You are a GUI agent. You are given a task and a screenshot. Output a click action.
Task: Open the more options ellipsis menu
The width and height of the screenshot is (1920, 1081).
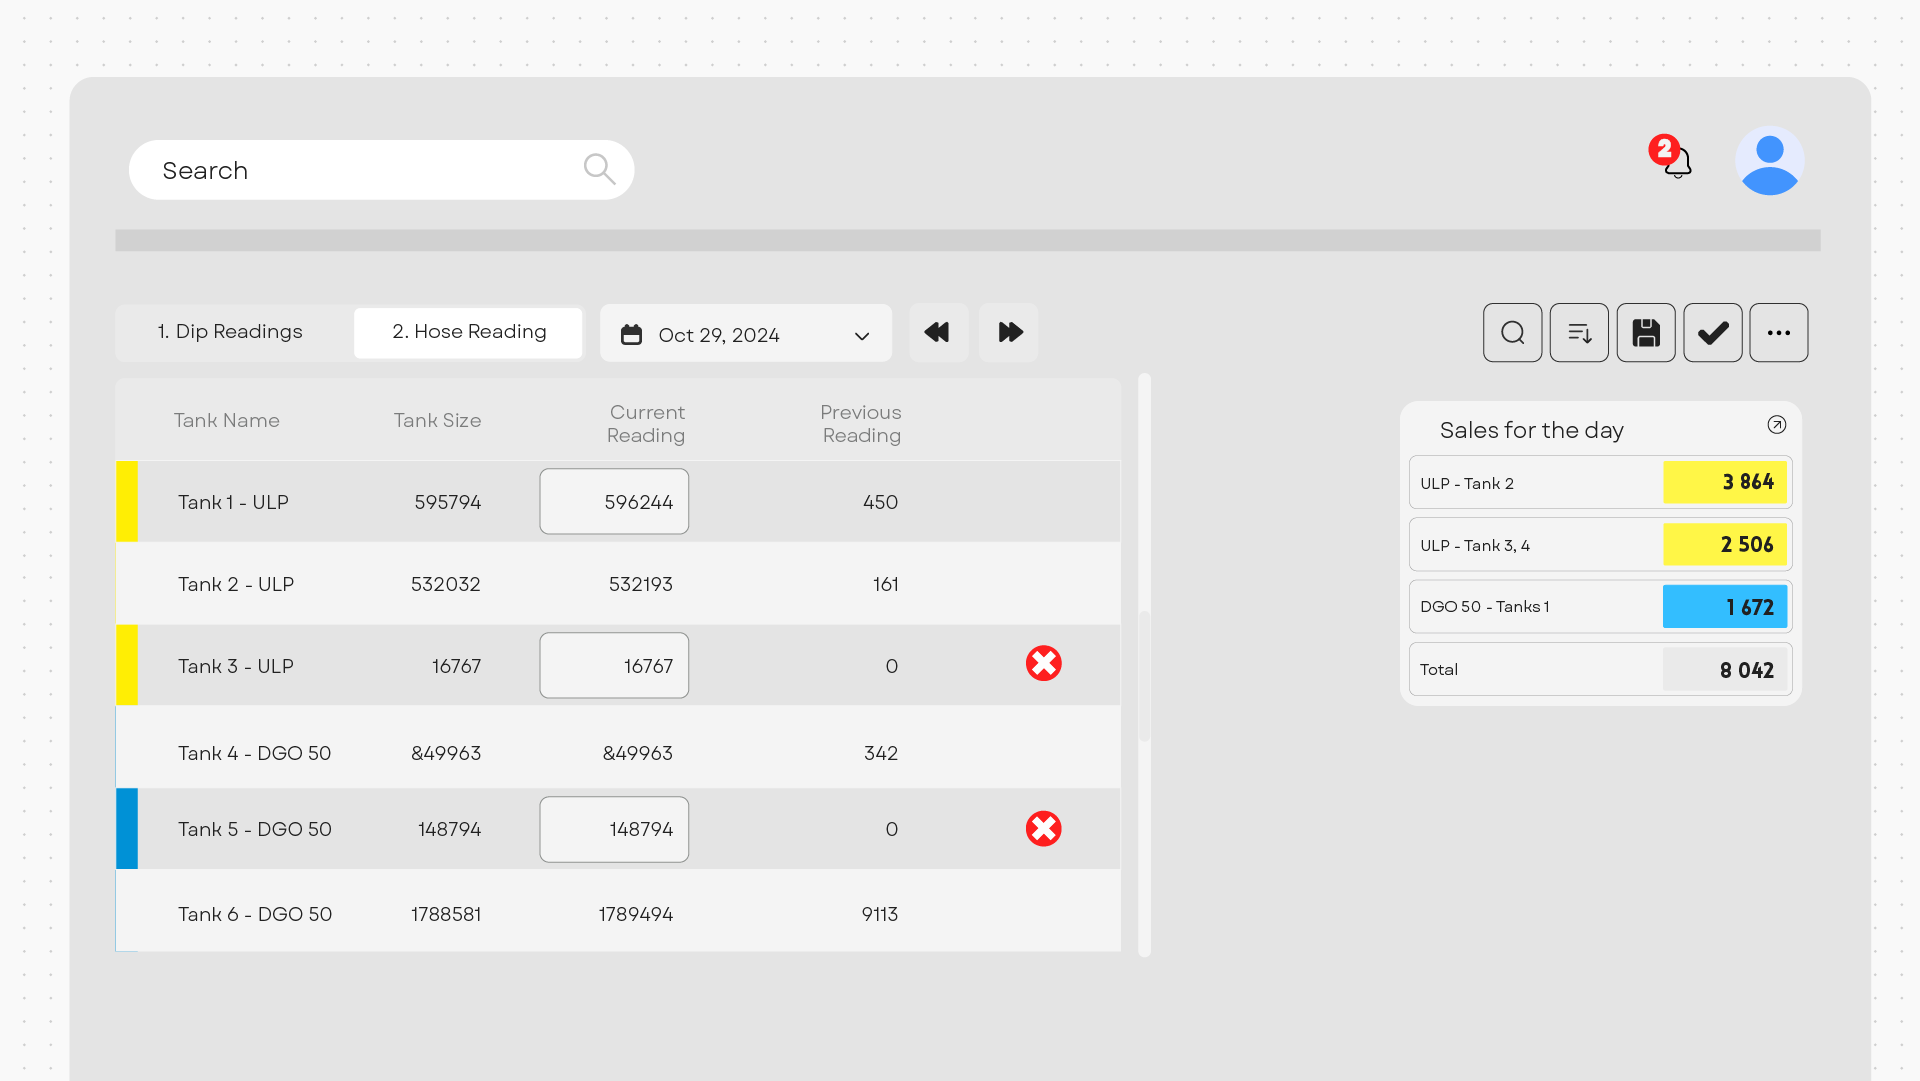click(x=1778, y=332)
